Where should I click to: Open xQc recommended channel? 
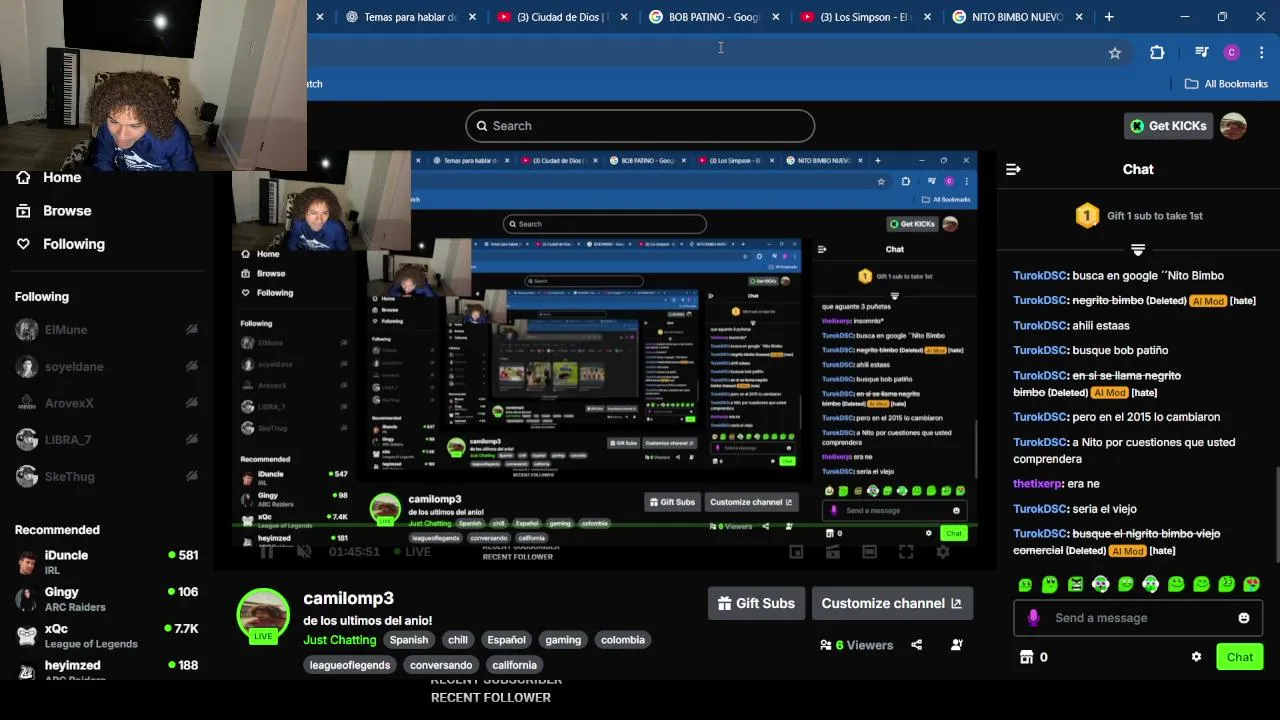pos(106,636)
